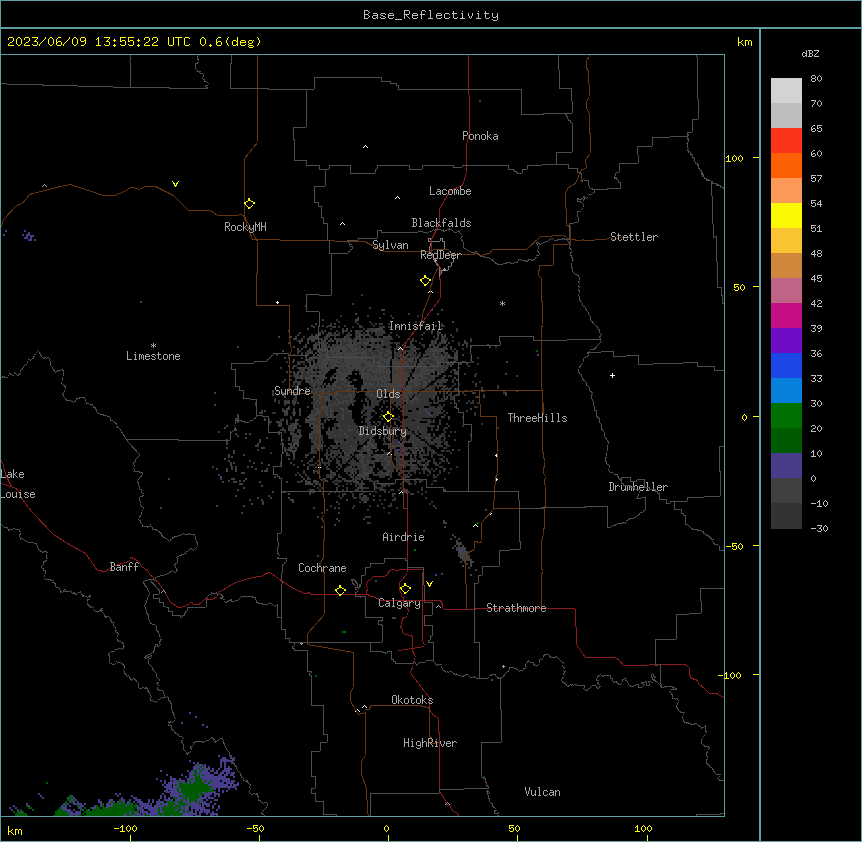Click the yellow v marker northwest of RockyMH
The image size is (862, 842).
click(175, 184)
